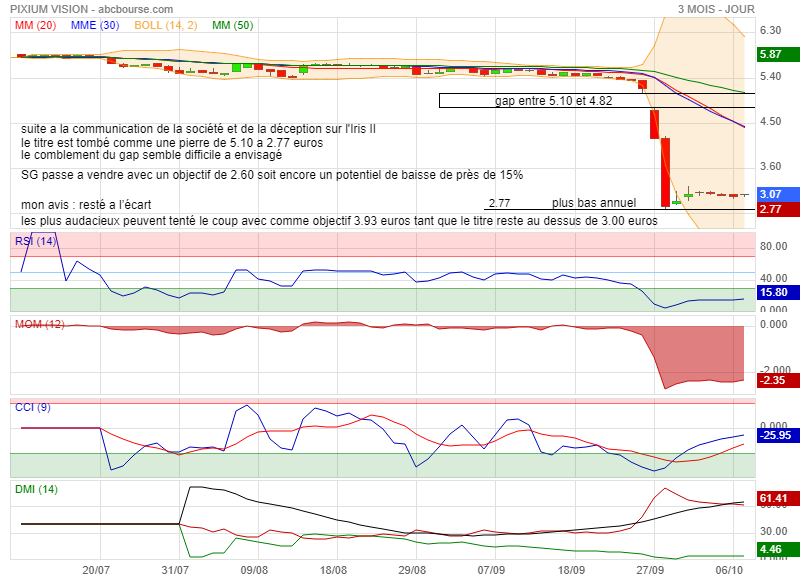This screenshot has height=580, width=800.
Task: Select the blue "MME (30)" legend label
Action: click(95, 26)
